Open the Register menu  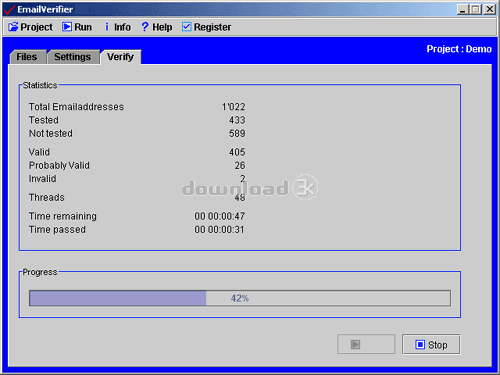(207, 27)
